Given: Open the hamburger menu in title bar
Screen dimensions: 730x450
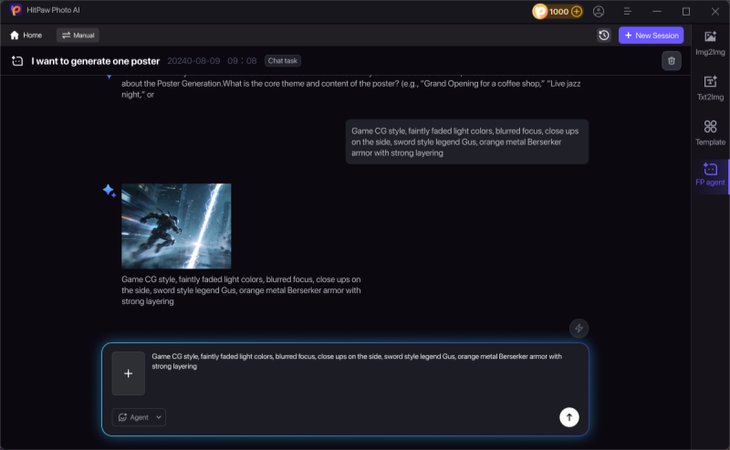Looking at the screenshot, I should (627, 11).
